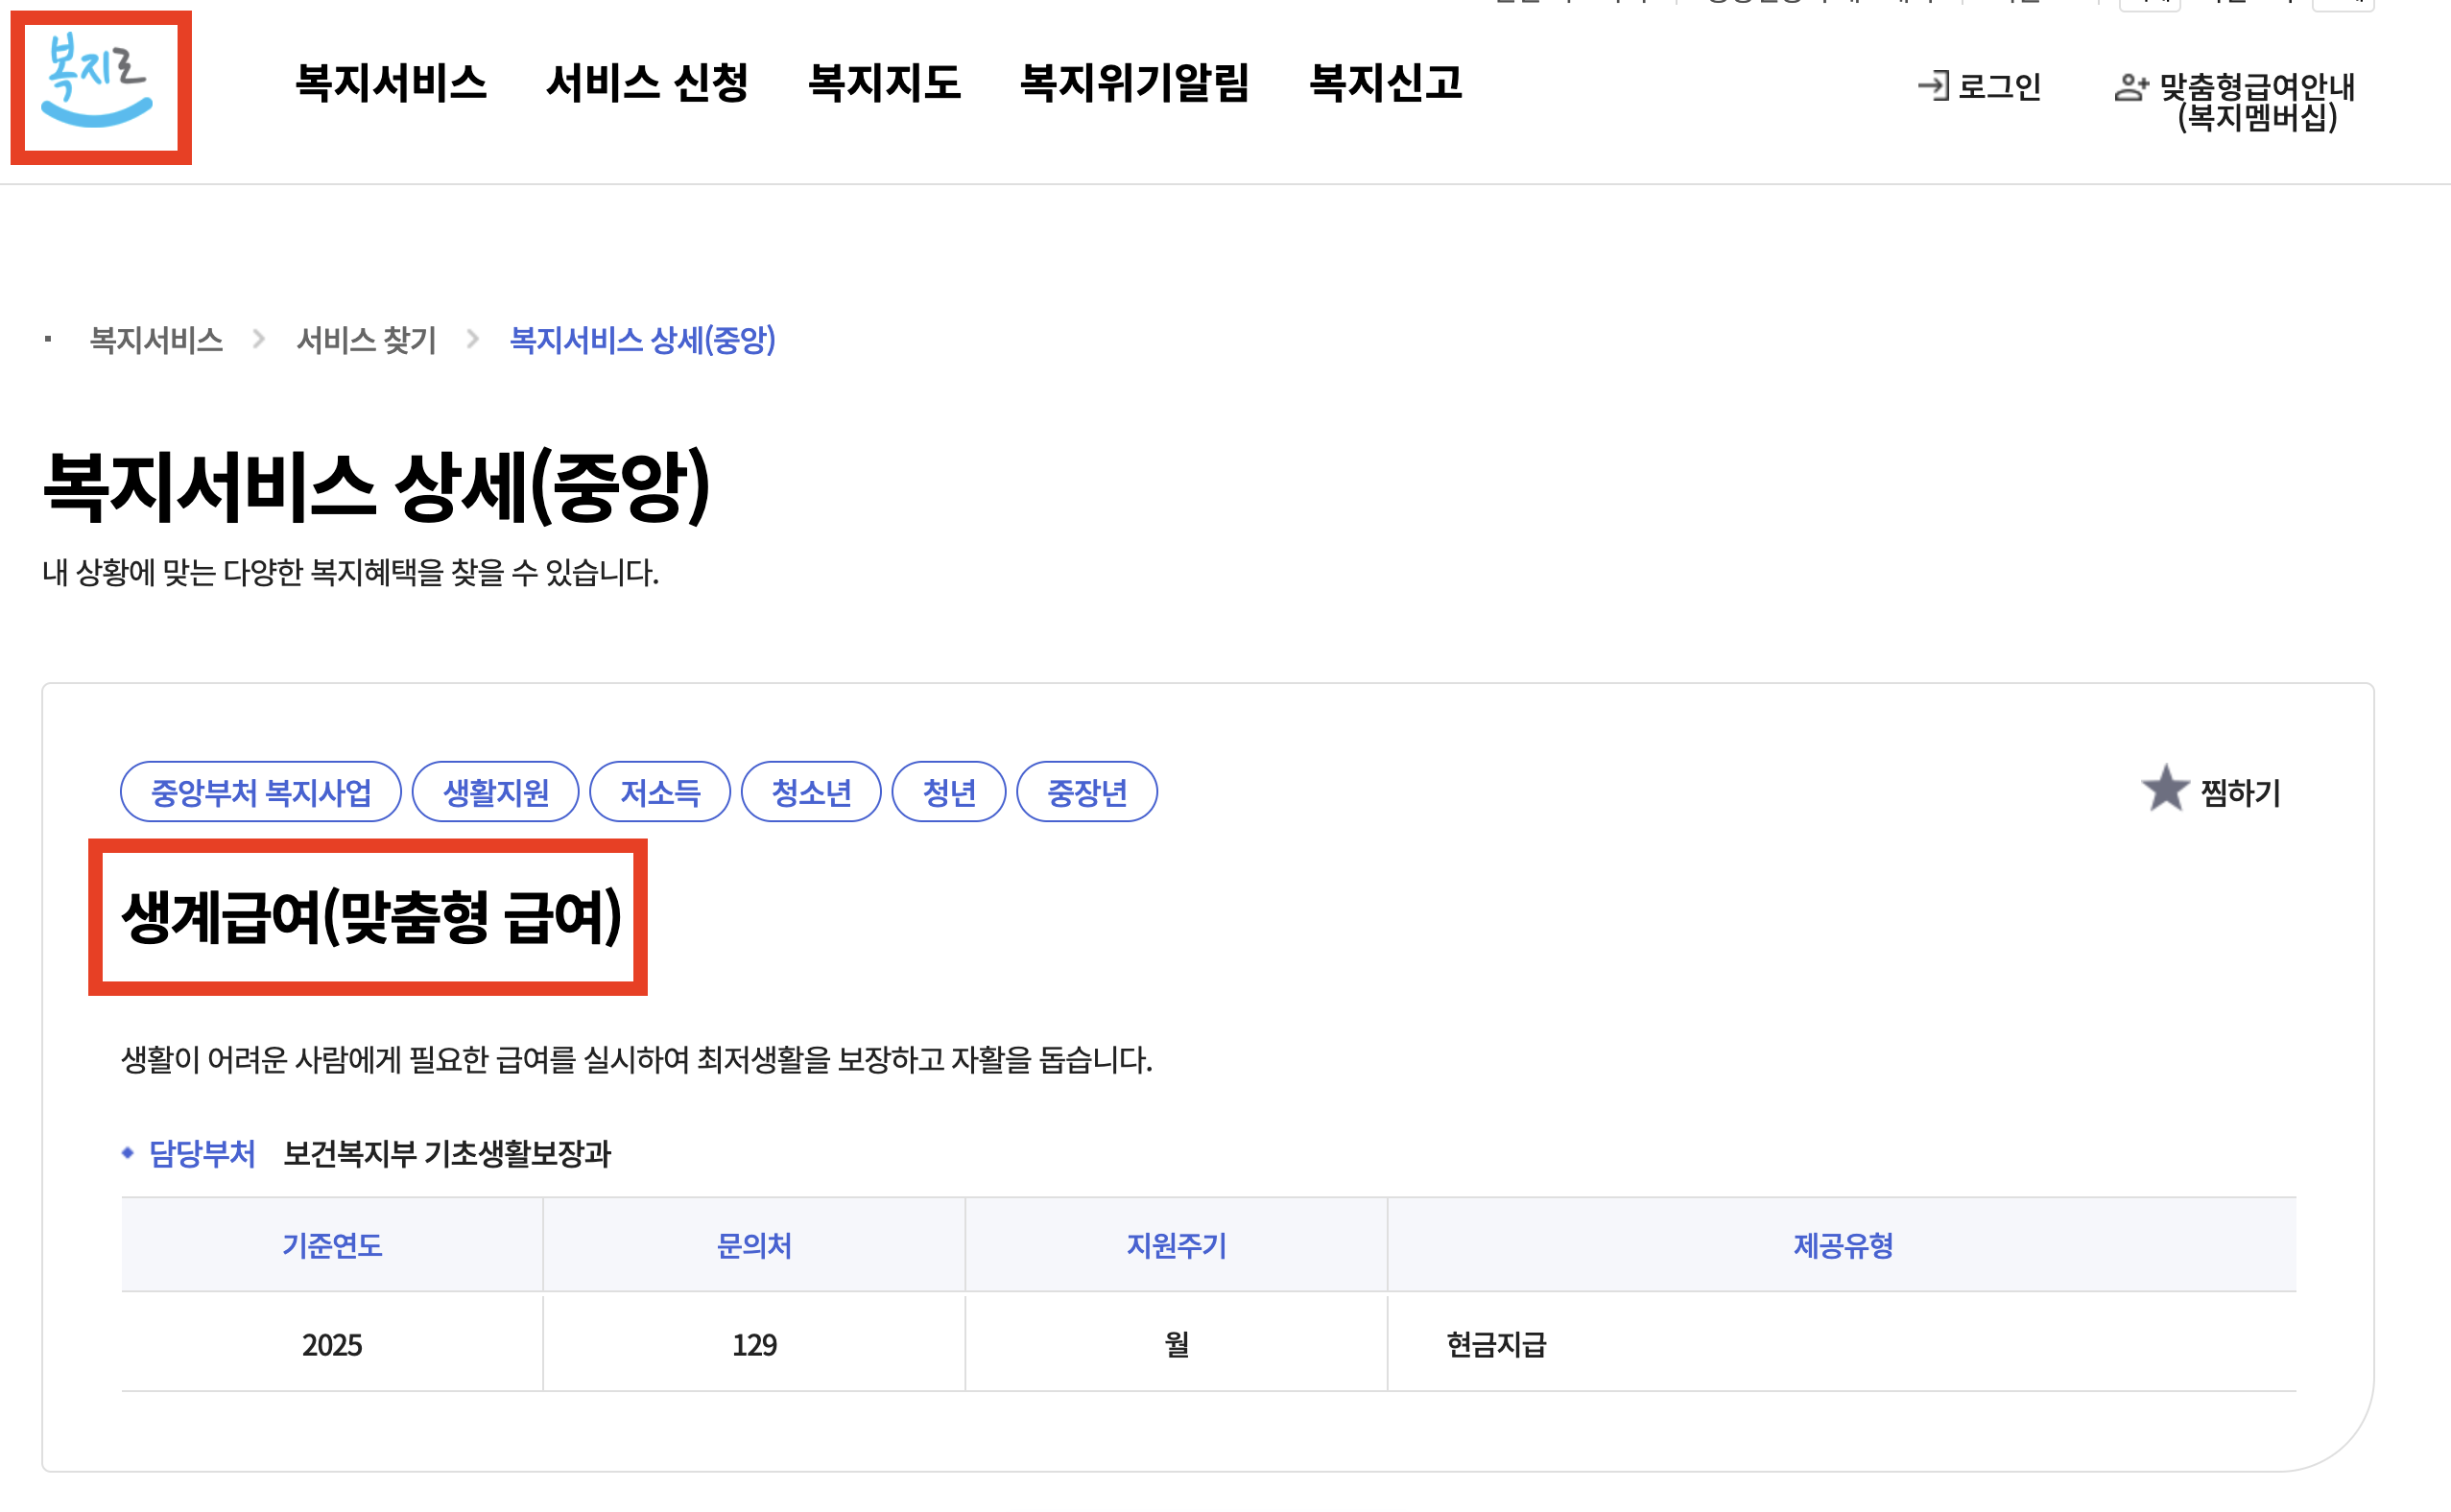Open the 복지위기알림 menu
2451x1512 pixels.
click(1134, 83)
